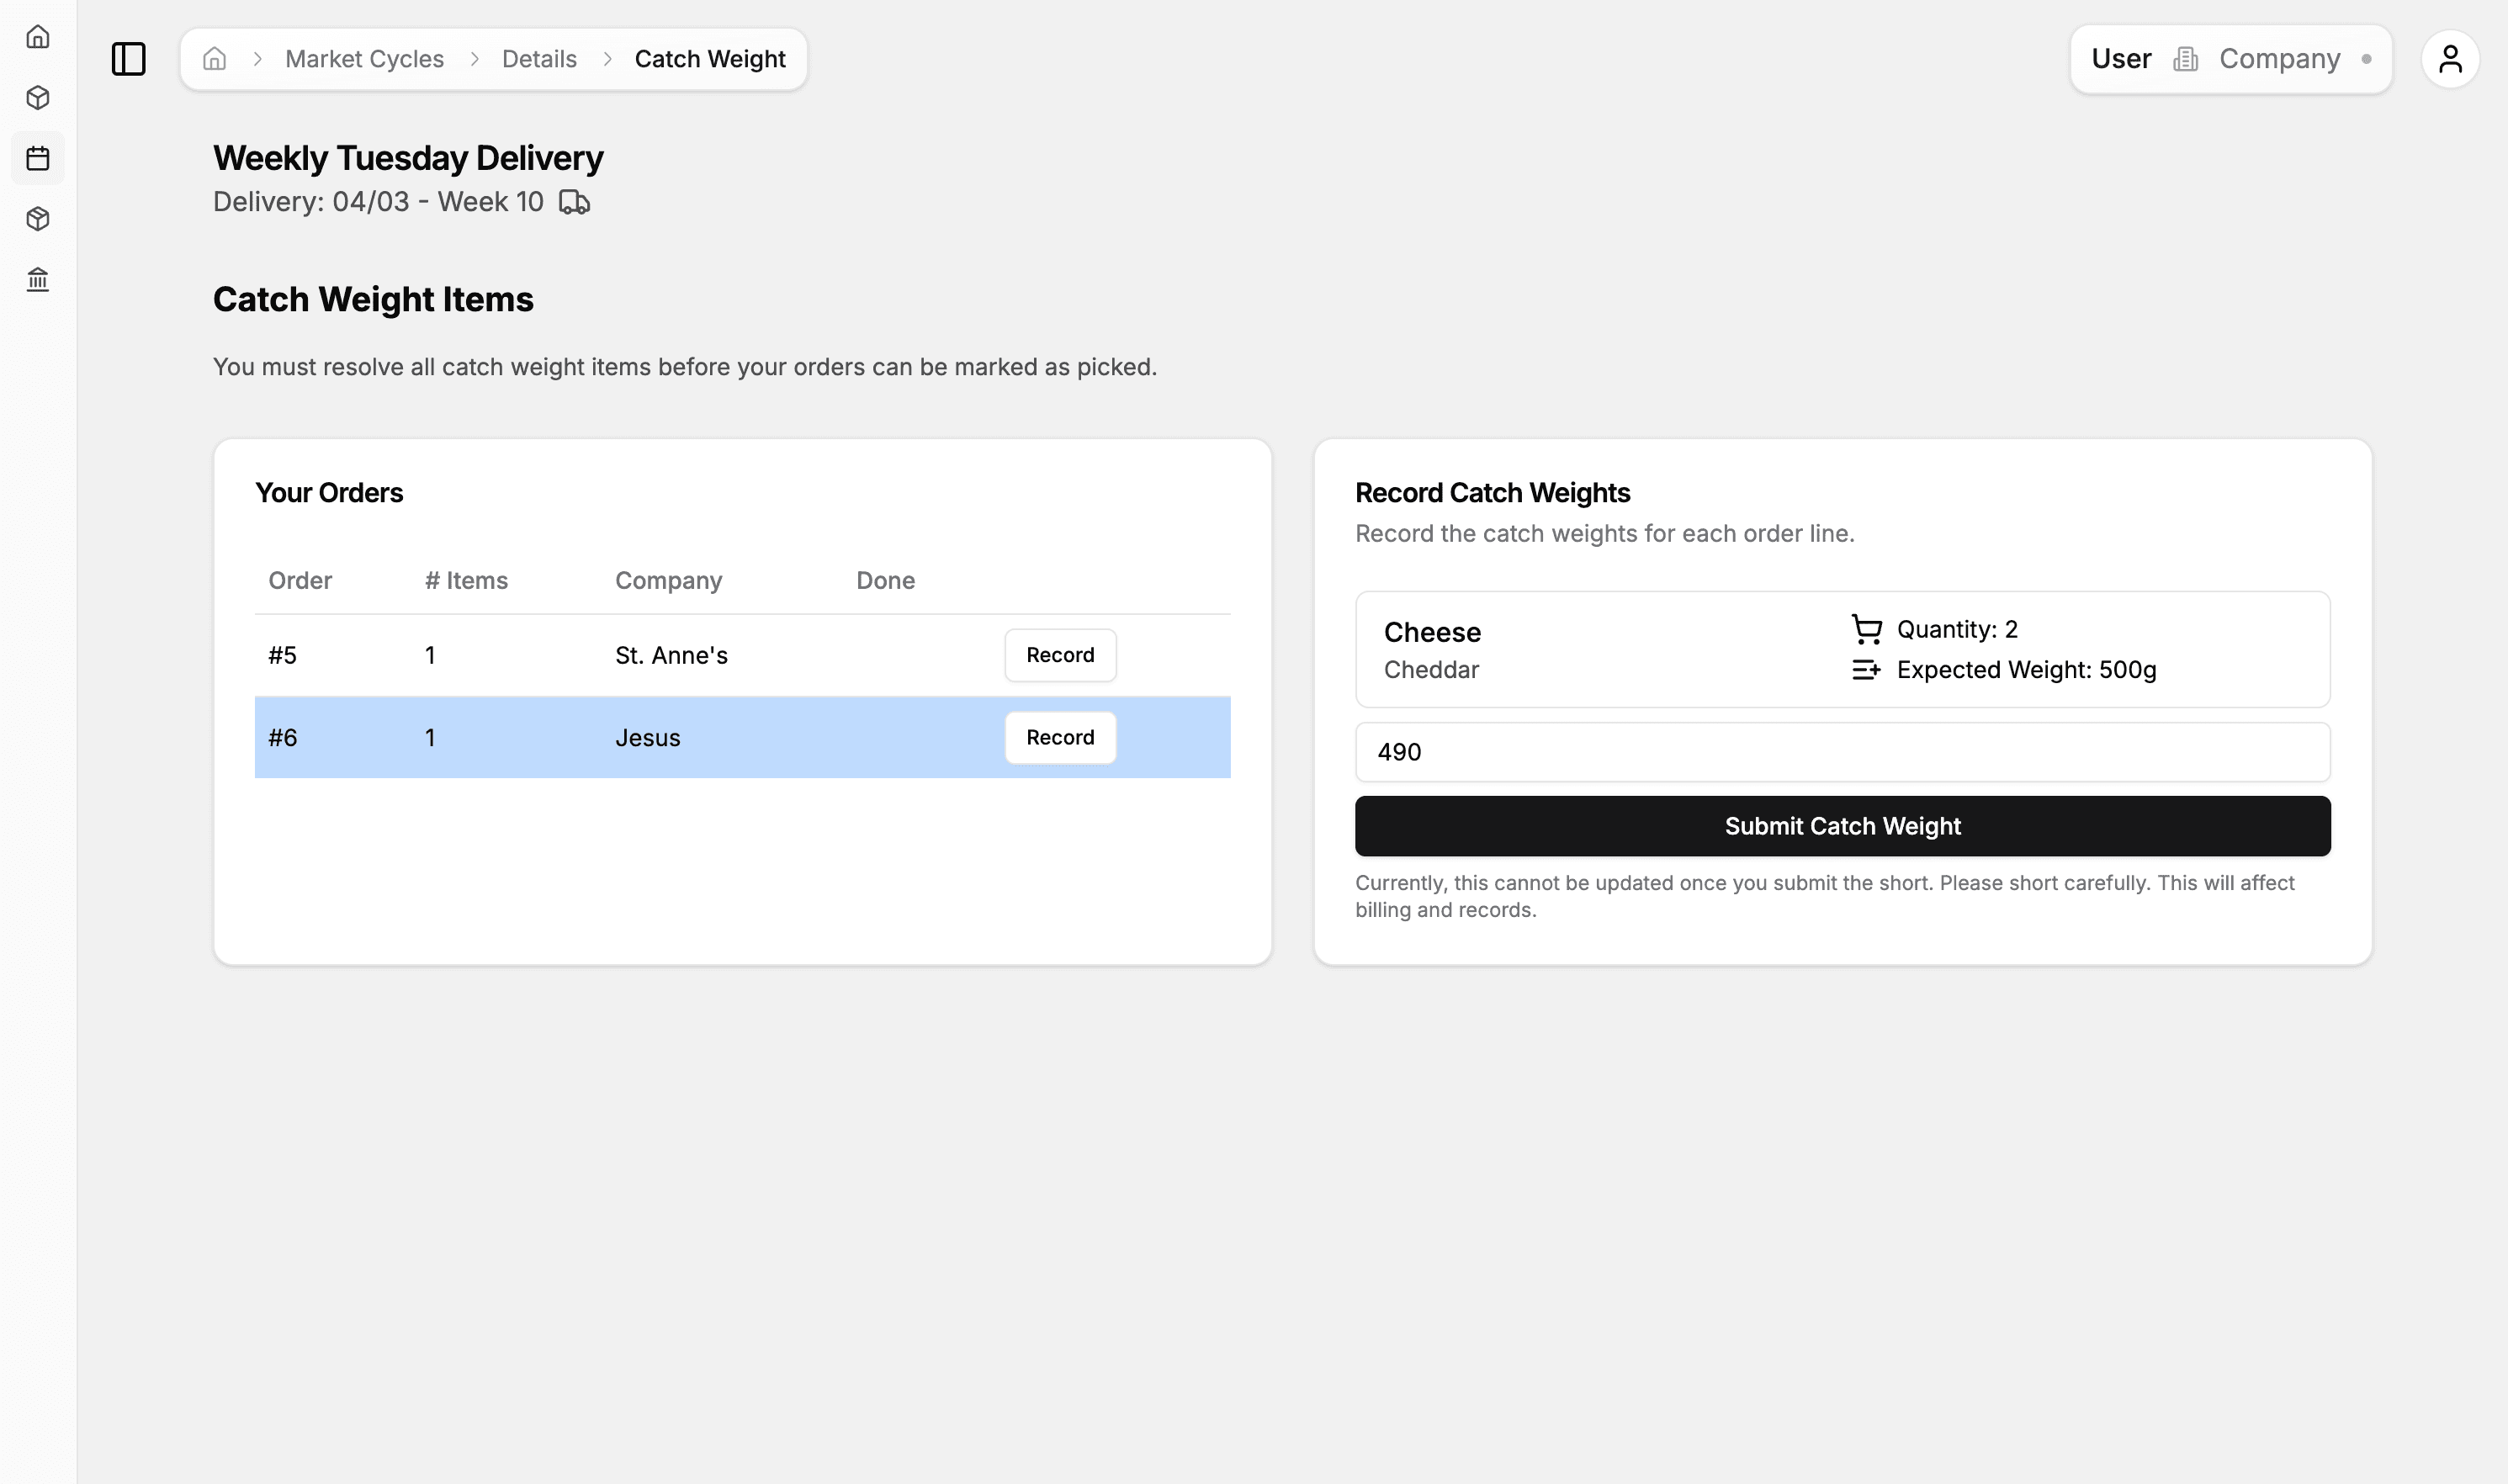The height and width of the screenshot is (1484, 2508).
Task: Click the bank building sidebar icon
Action: (x=38, y=280)
